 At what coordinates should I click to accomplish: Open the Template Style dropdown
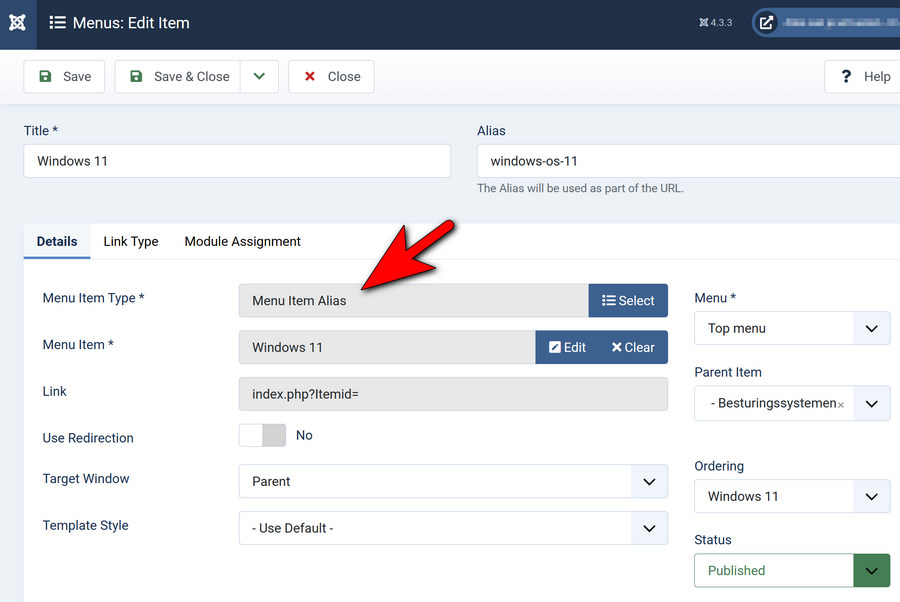453,528
